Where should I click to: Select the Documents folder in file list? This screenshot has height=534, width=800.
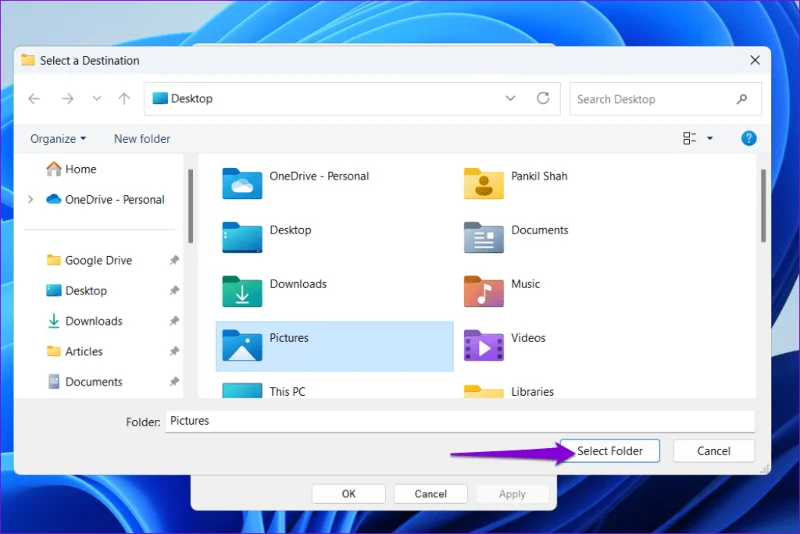[x=516, y=237]
